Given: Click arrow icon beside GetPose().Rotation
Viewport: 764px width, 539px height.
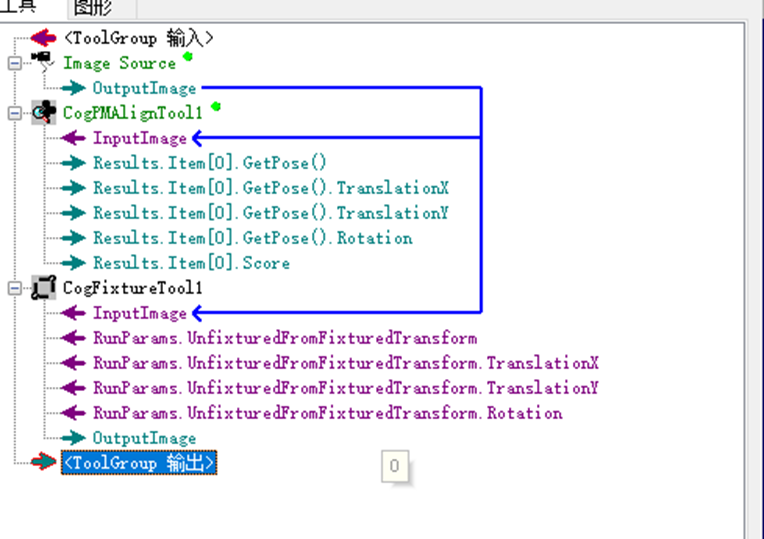Looking at the screenshot, I should (74, 238).
